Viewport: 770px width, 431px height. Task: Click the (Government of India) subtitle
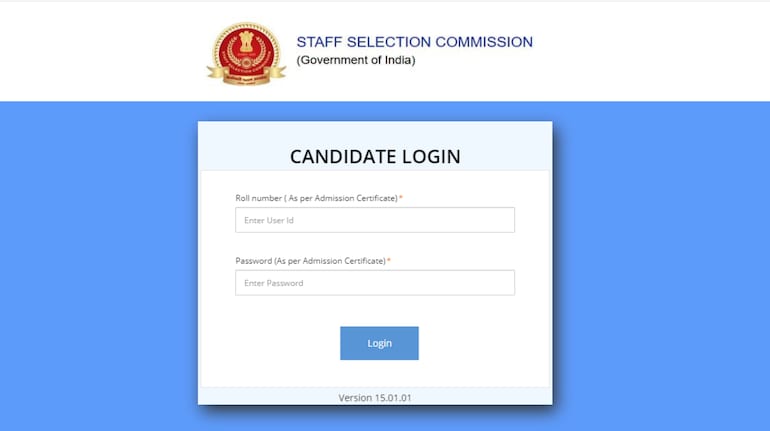point(355,60)
